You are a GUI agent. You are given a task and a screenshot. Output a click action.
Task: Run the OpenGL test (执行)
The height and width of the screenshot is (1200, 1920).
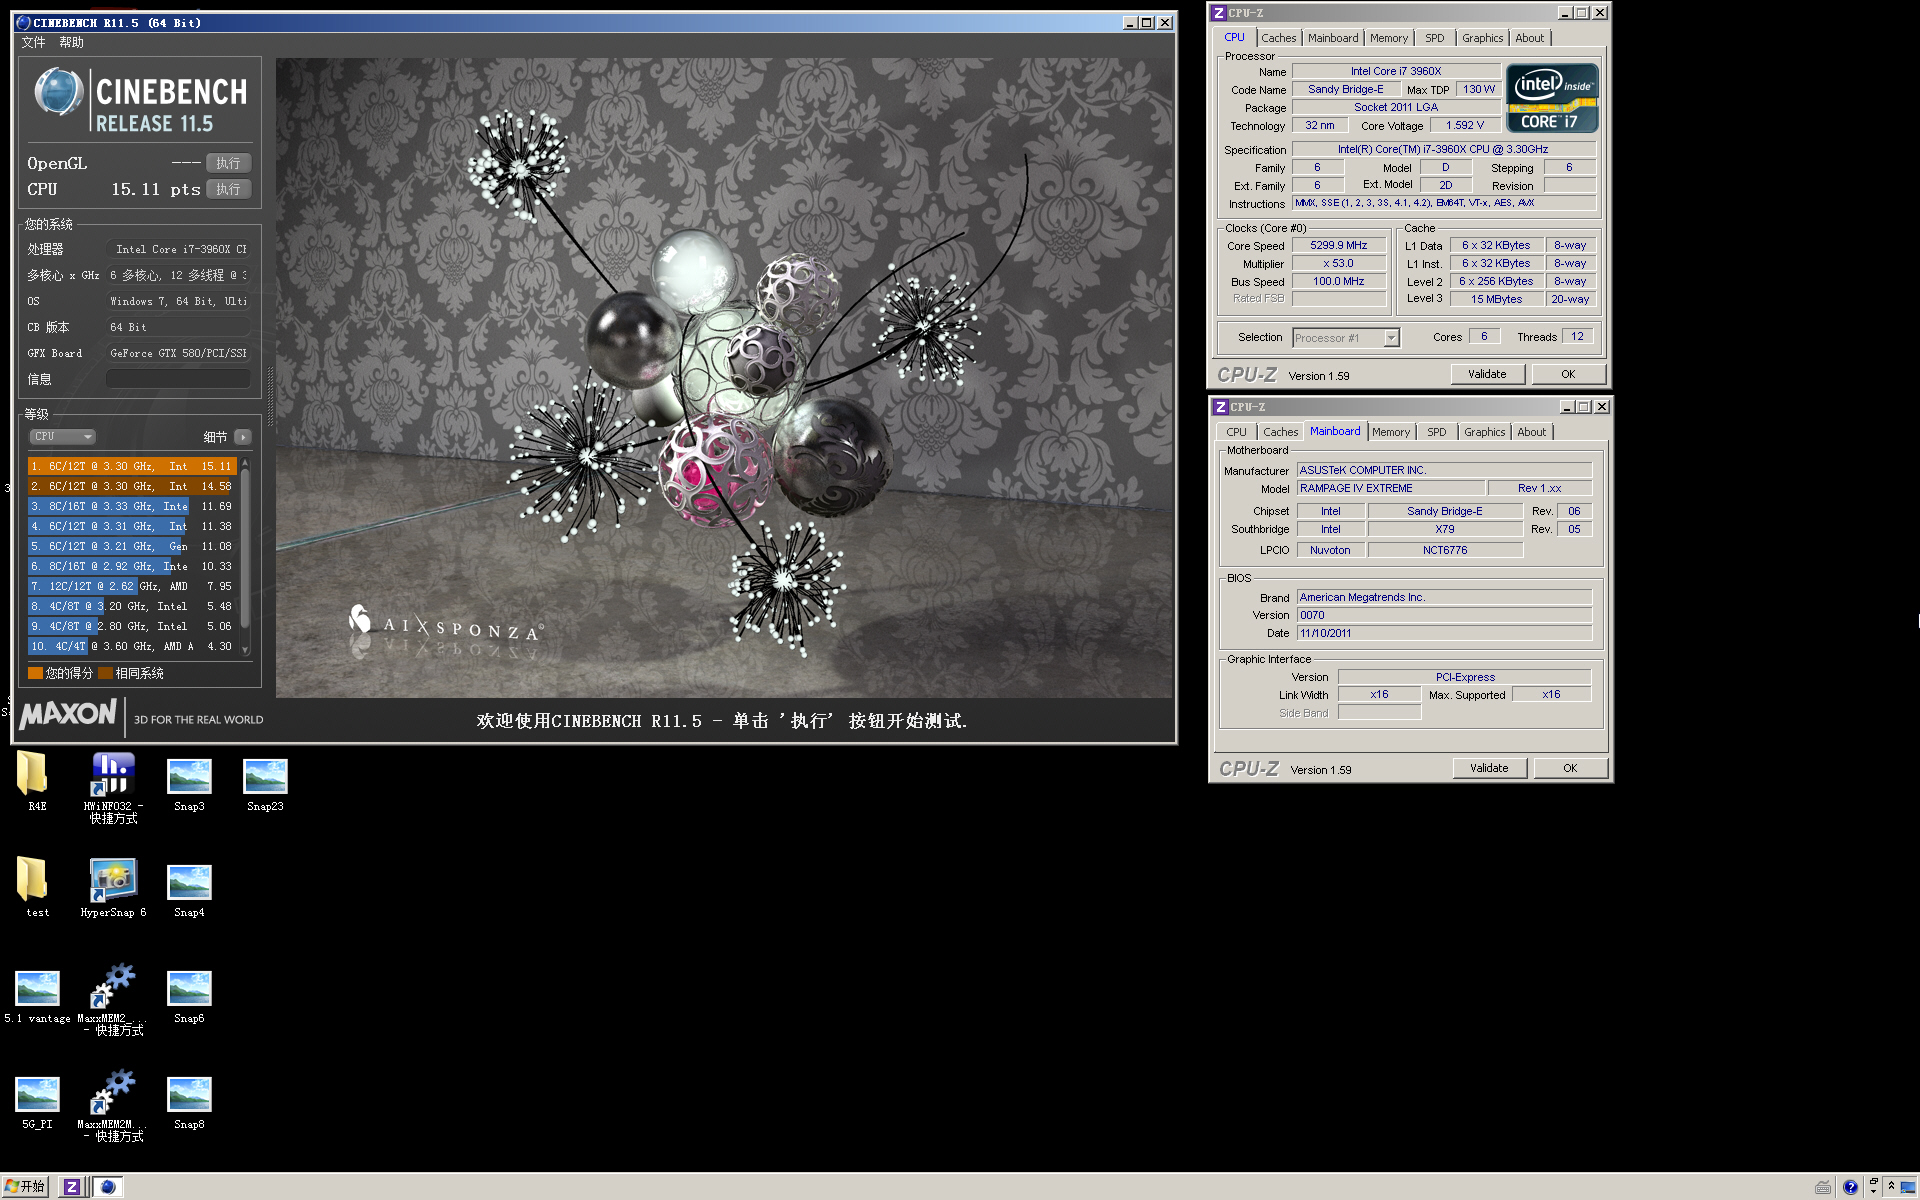[228, 163]
